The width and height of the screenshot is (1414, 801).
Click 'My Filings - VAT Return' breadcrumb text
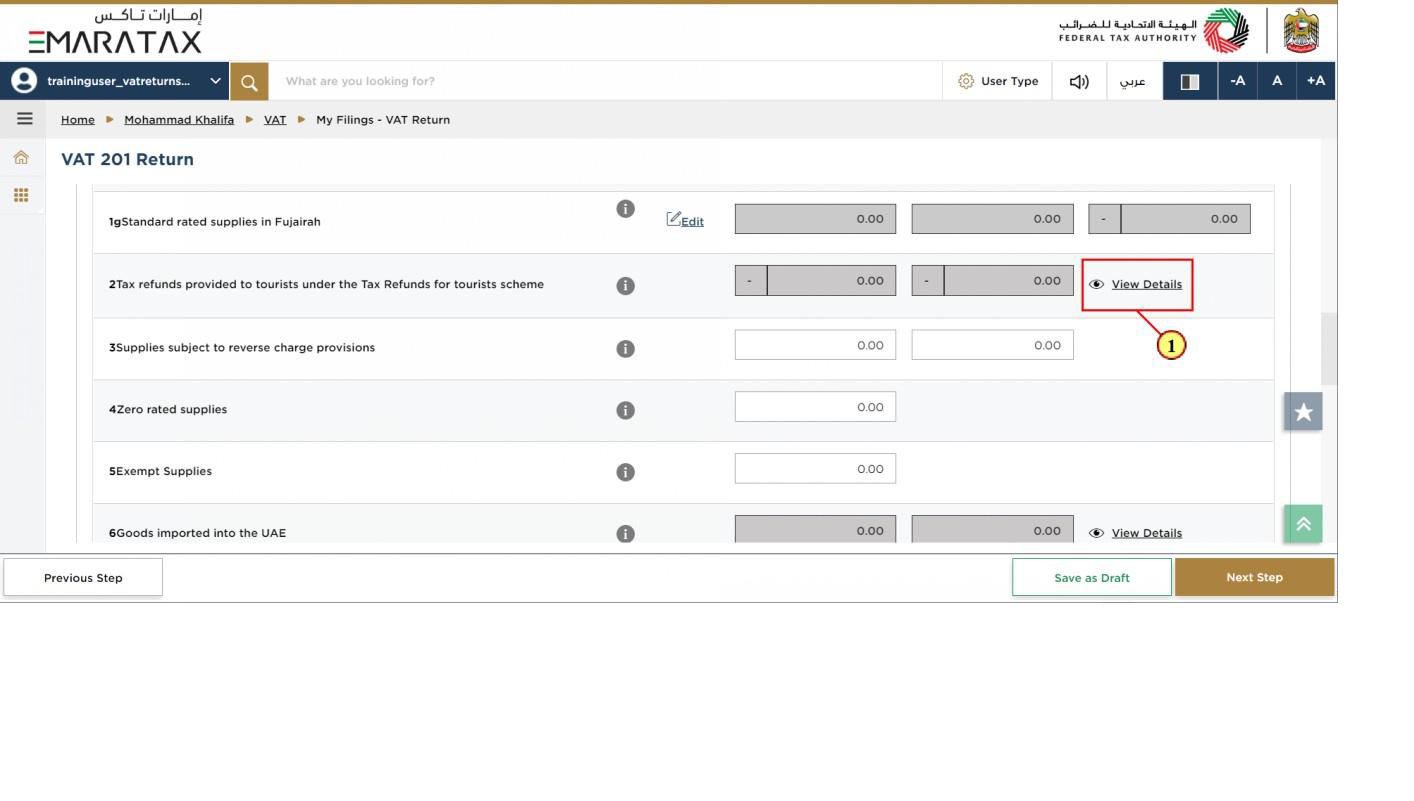(383, 120)
